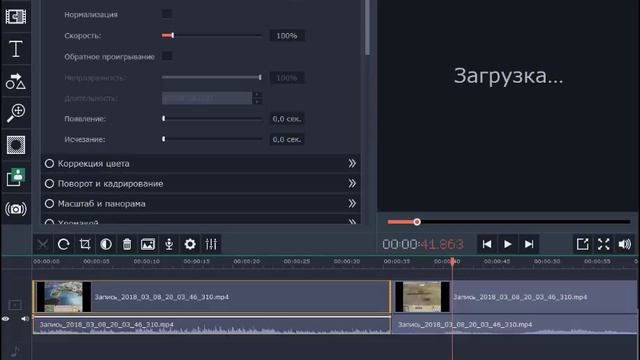Open the zoom and pan tool
The height and width of the screenshot is (360, 640).
[16, 113]
